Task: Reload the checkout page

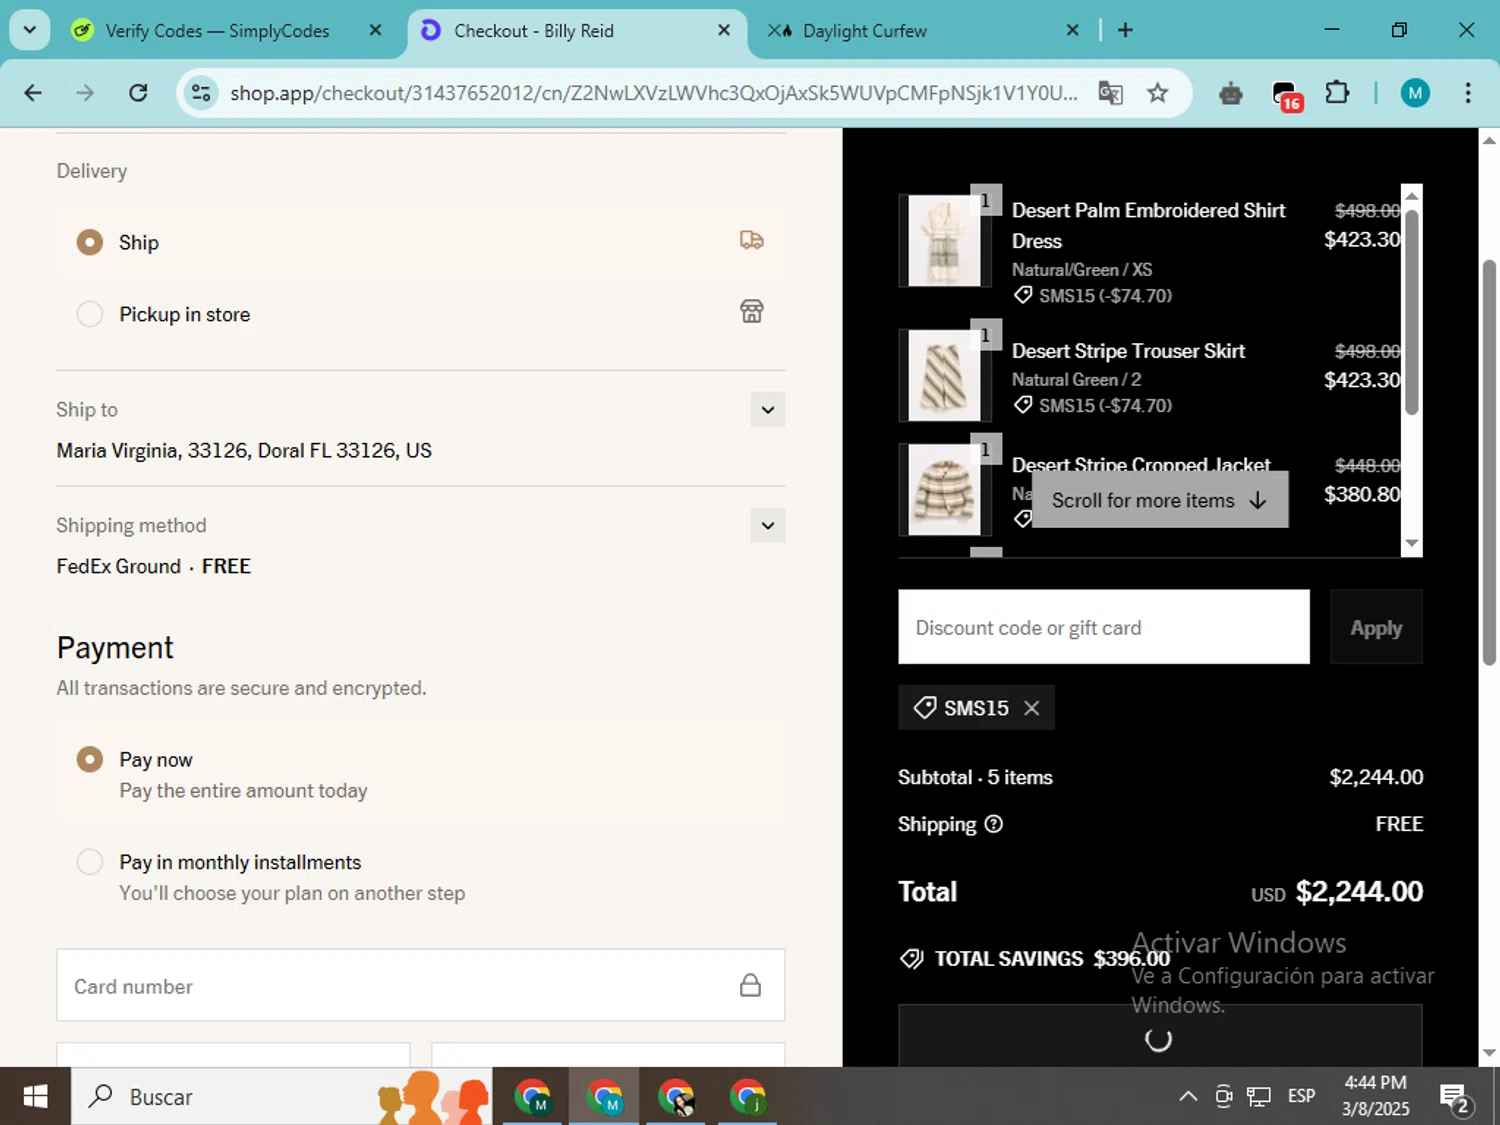Action: point(138,93)
